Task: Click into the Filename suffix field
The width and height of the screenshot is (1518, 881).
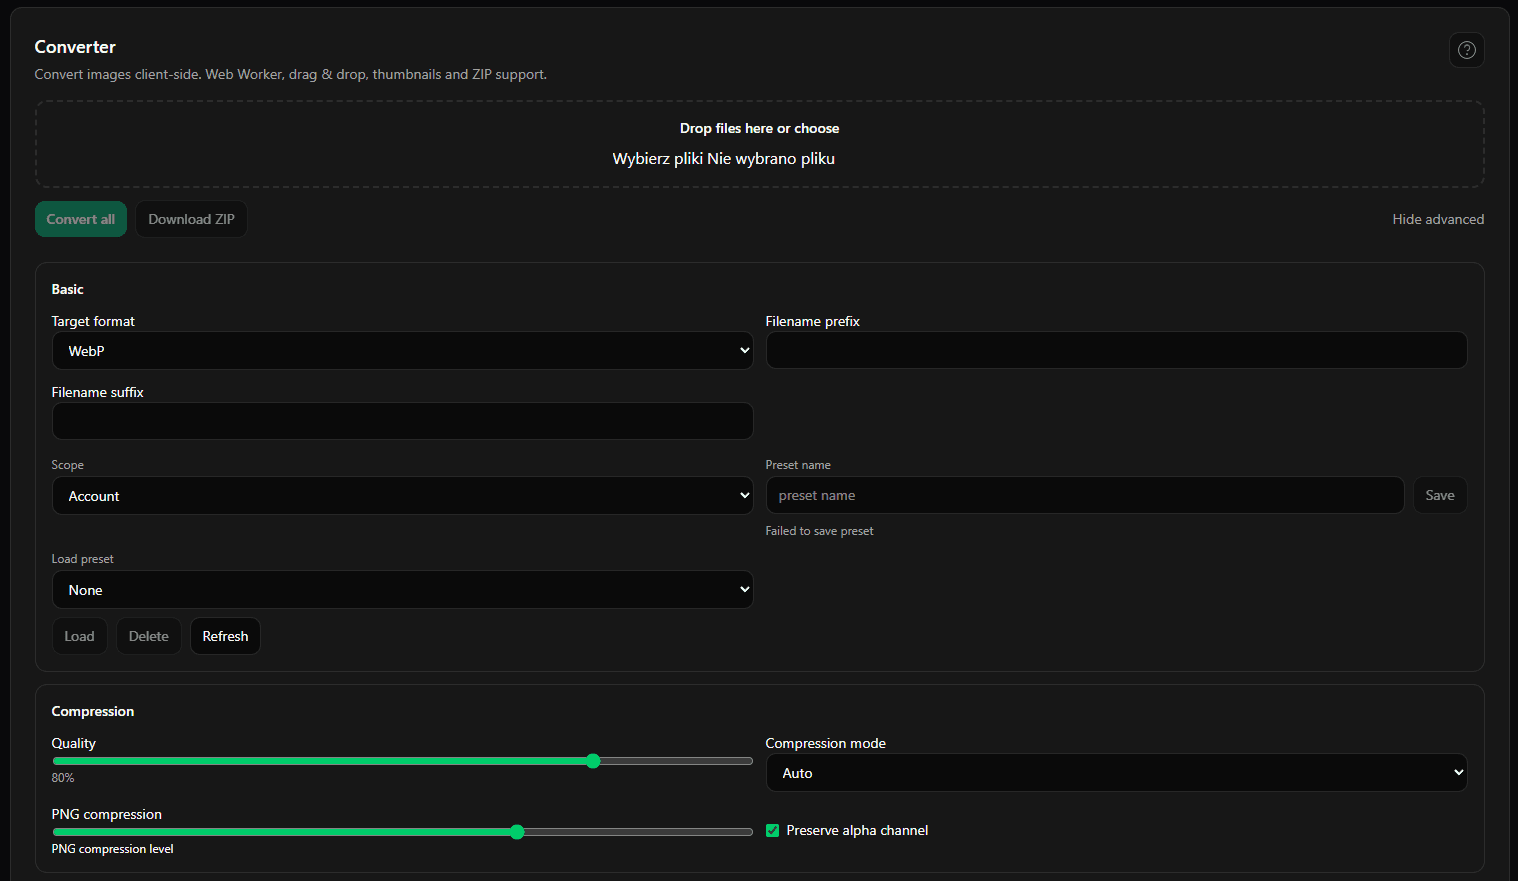Action: [402, 421]
